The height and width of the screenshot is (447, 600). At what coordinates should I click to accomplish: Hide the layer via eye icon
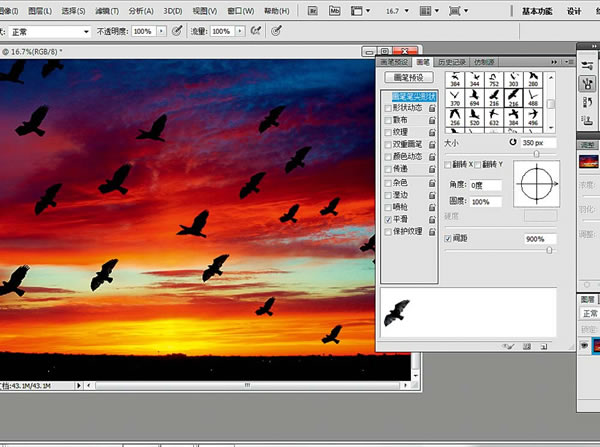tap(584, 345)
